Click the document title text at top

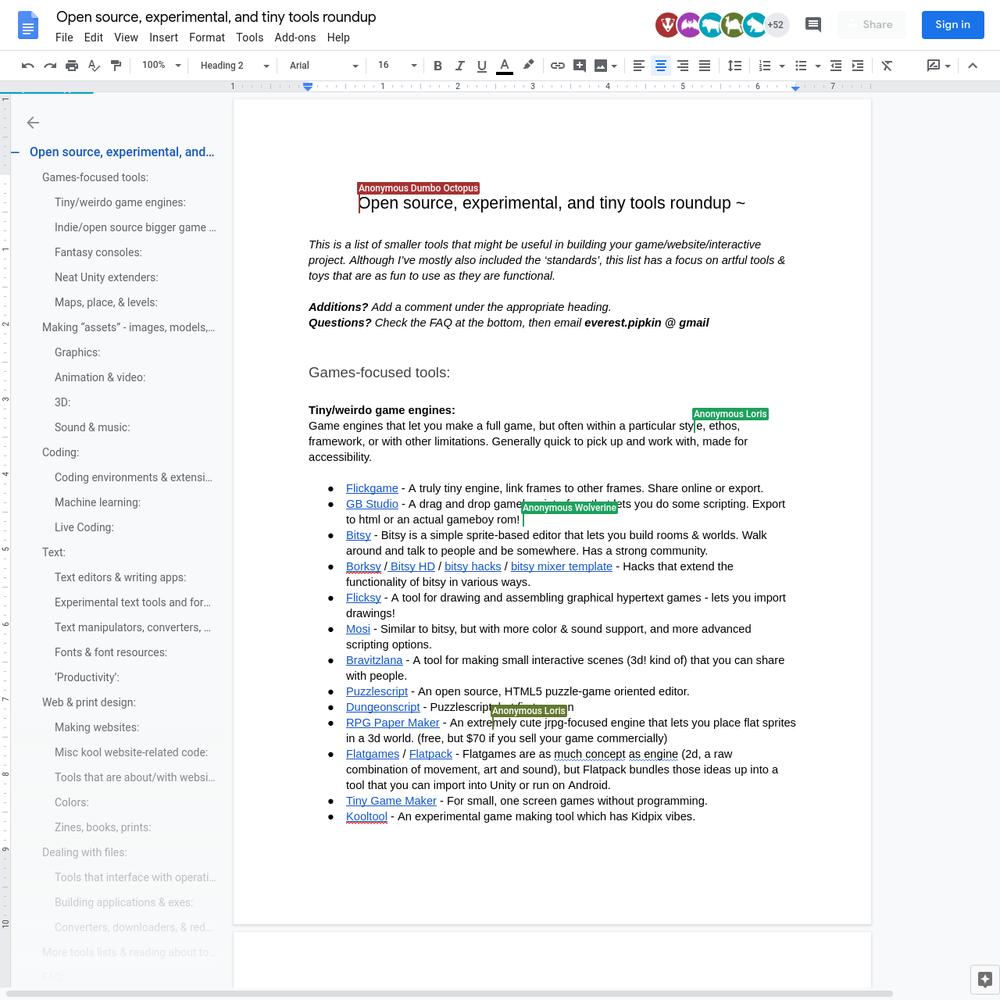tap(216, 17)
